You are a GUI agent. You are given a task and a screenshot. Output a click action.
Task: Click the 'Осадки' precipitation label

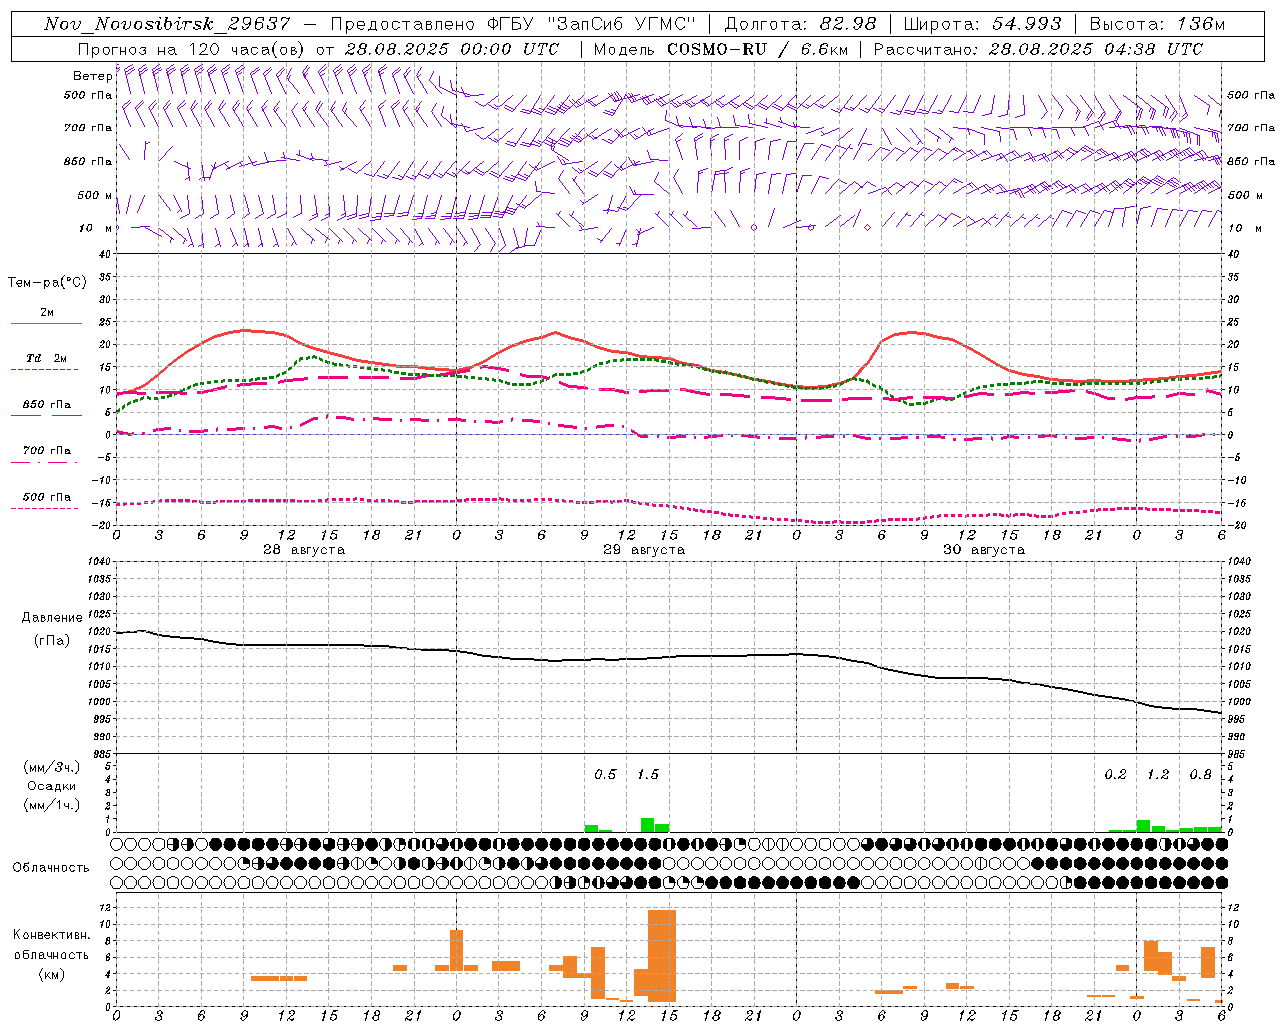tap(52, 786)
